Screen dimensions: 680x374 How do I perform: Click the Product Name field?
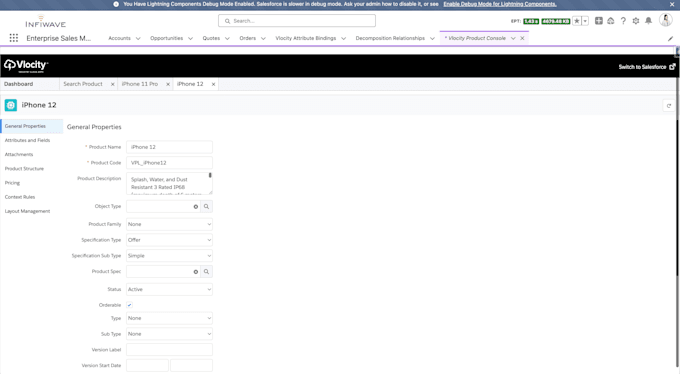pos(169,147)
